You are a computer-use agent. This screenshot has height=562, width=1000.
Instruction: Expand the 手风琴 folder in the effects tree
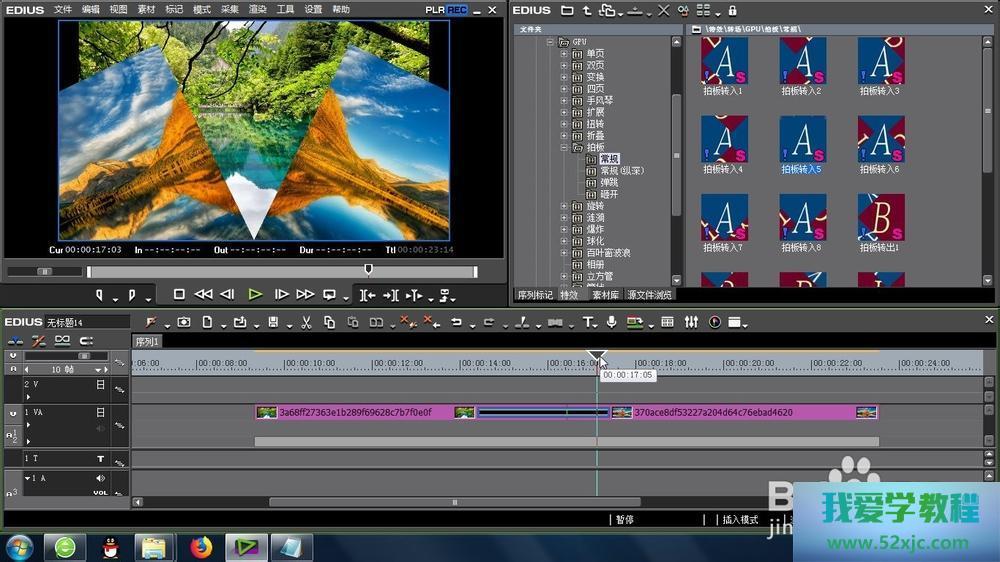point(564,101)
